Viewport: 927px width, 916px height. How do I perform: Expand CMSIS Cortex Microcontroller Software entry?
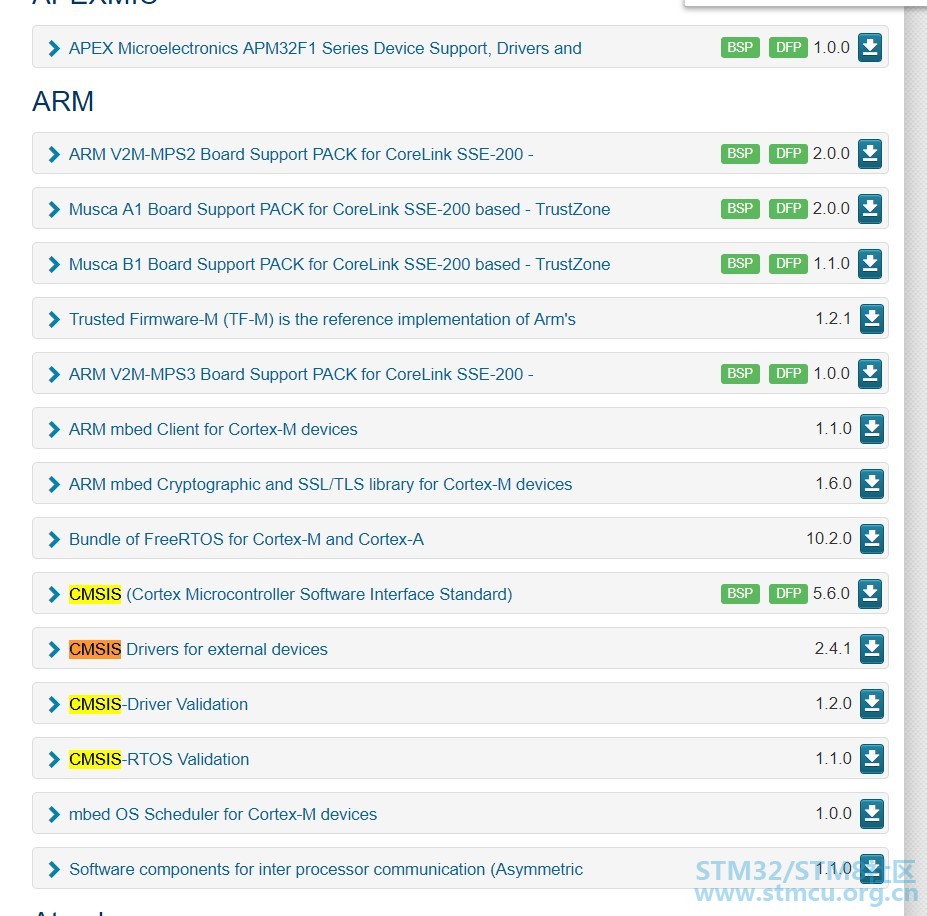54,594
